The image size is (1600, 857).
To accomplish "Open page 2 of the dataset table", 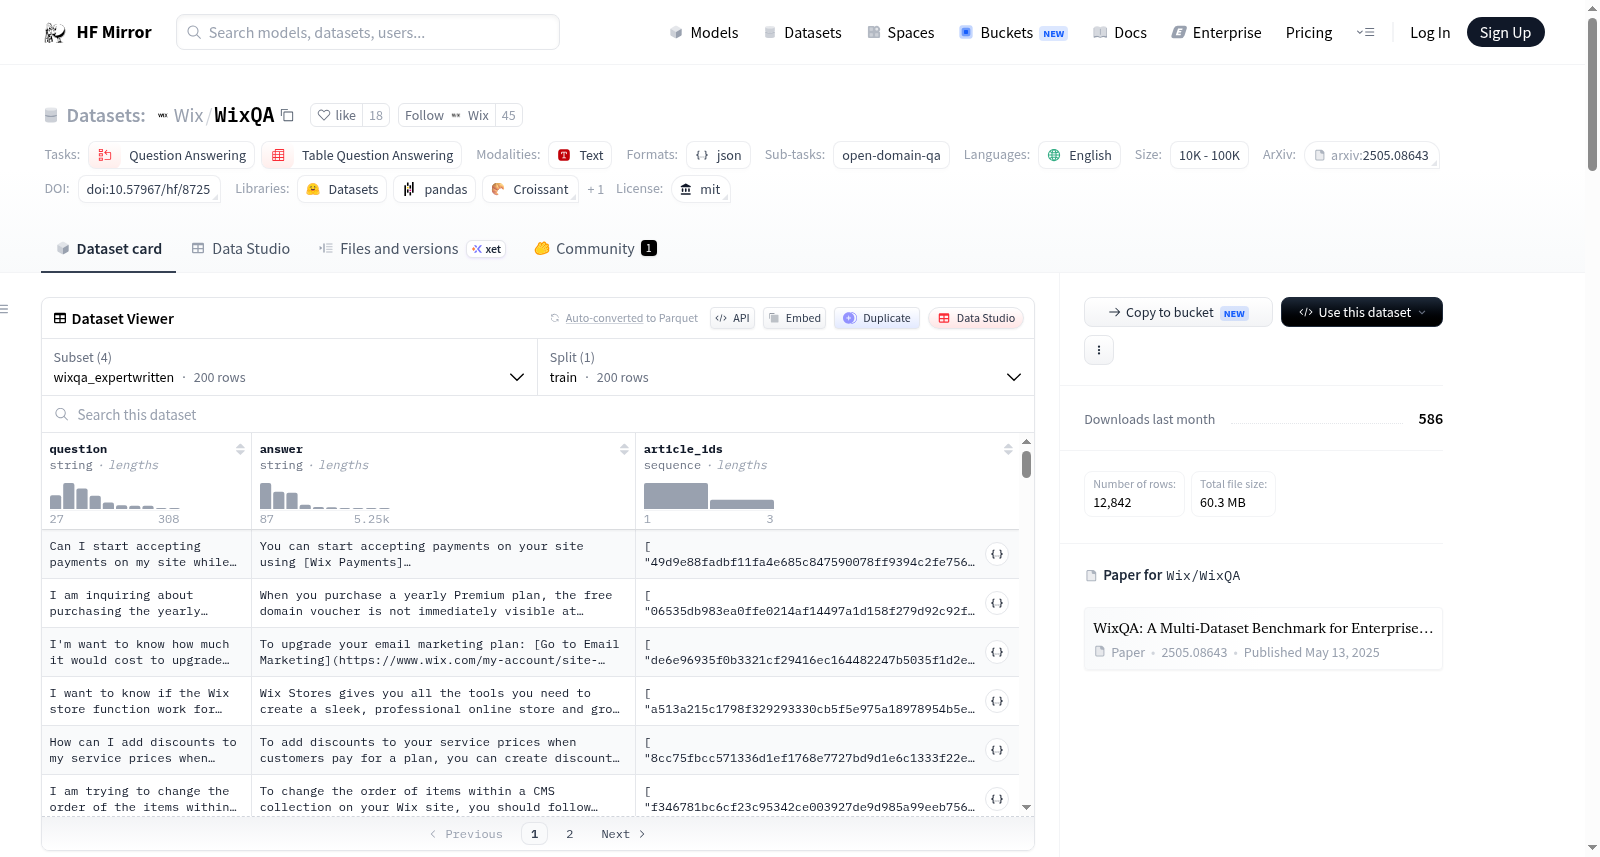I will pos(570,834).
